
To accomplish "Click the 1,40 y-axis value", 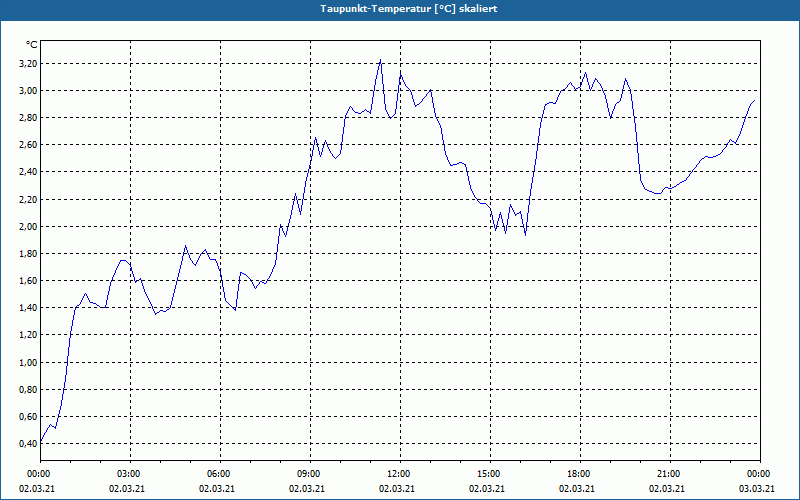I will (x=28, y=308).
